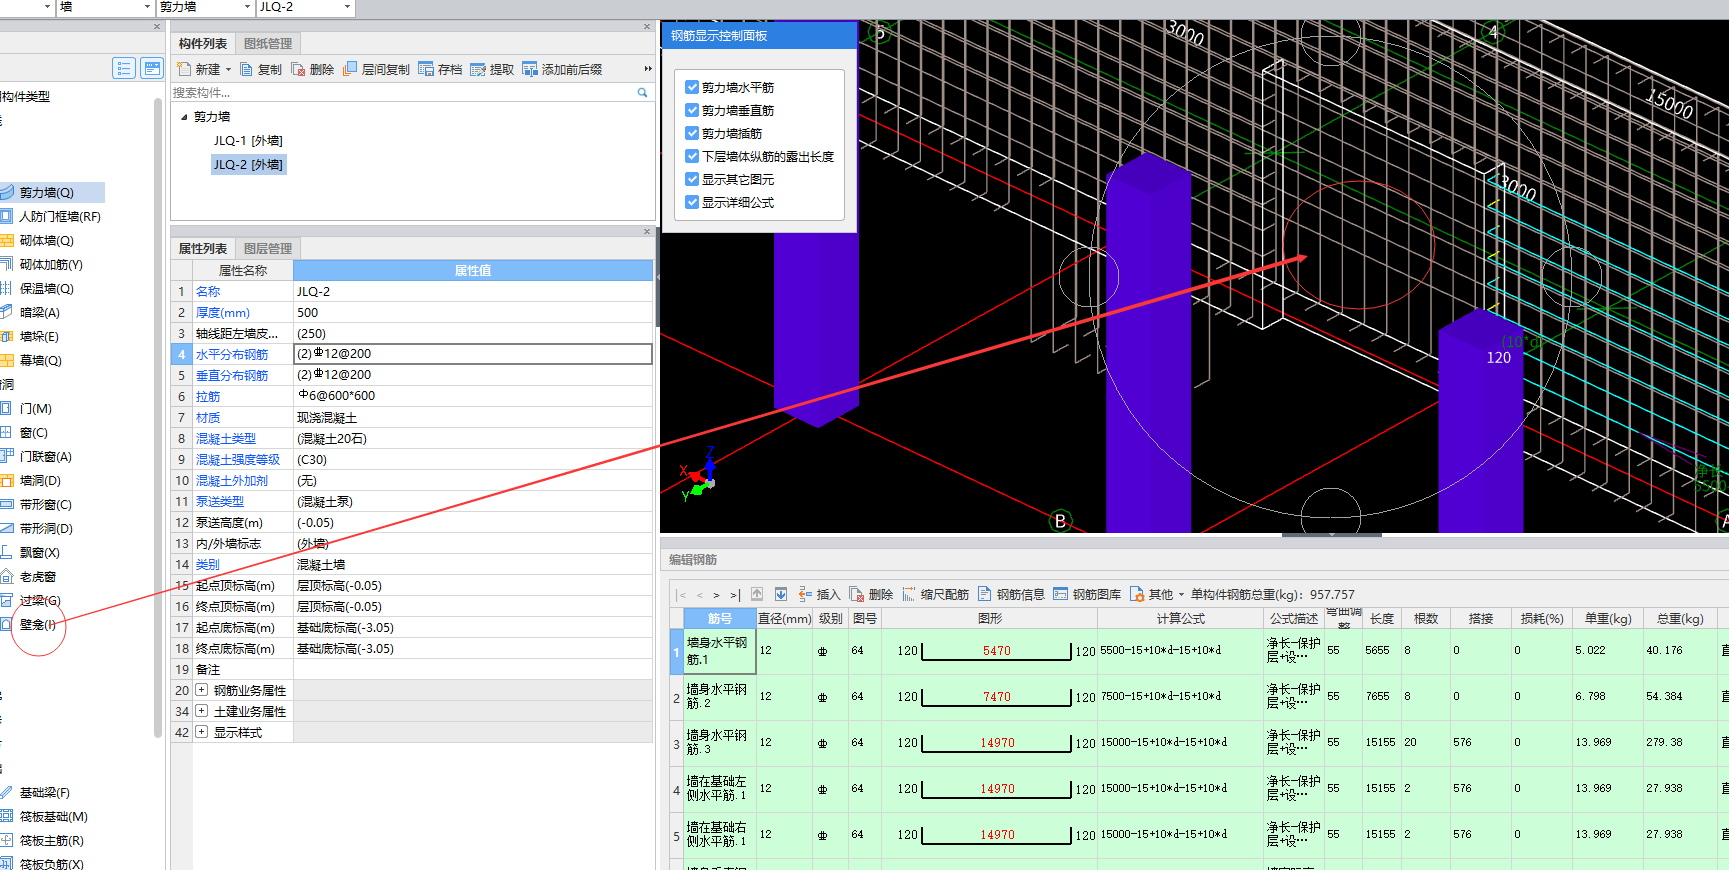Open the 混凝土强度等级 property link

[238, 459]
